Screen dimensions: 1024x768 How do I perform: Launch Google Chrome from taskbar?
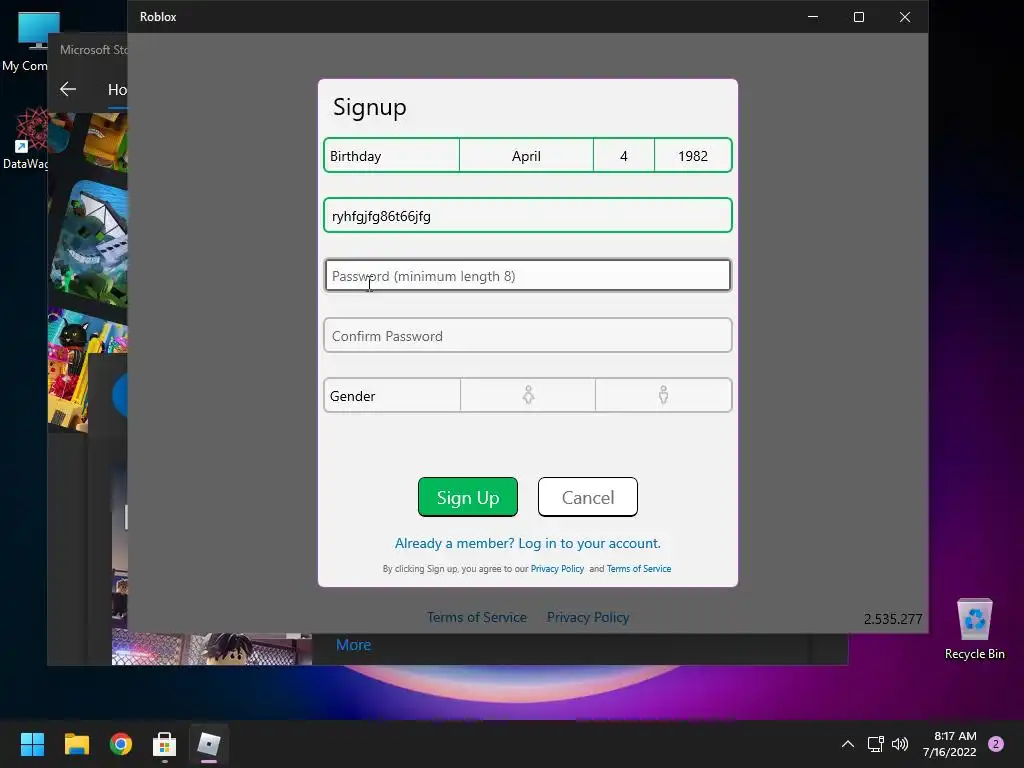point(121,744)
